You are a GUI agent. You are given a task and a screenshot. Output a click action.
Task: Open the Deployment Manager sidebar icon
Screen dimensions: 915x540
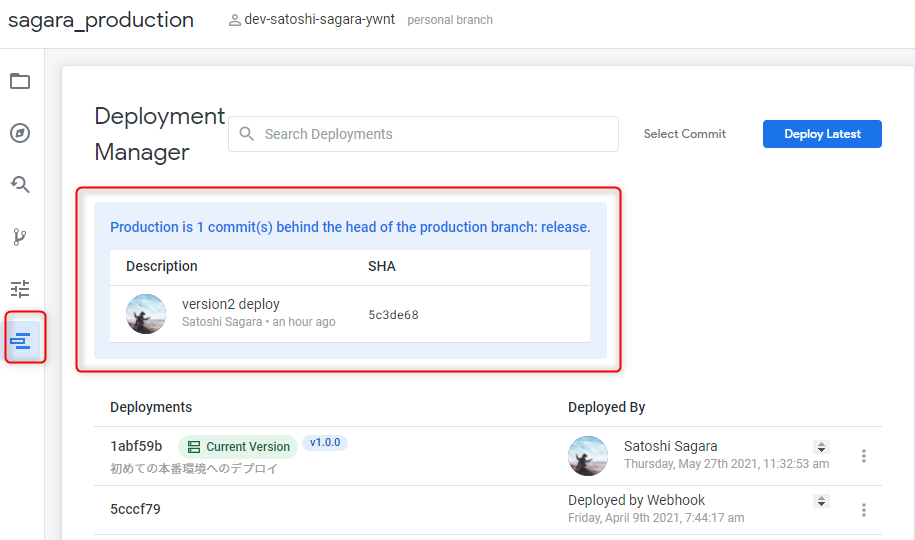(20, 340)
